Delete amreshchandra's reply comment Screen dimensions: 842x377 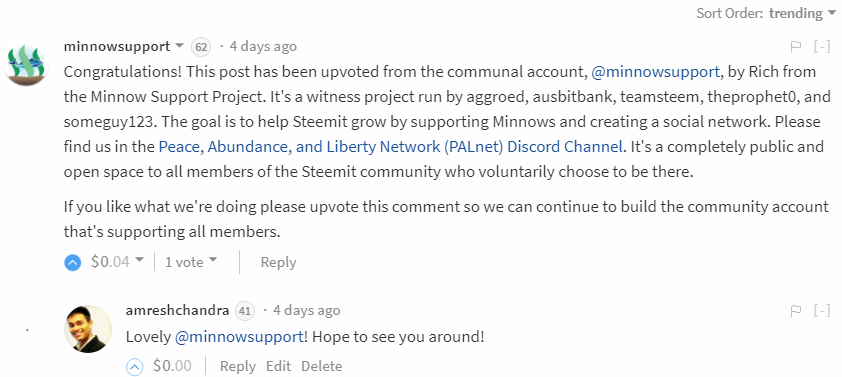[x=321, y=366]
